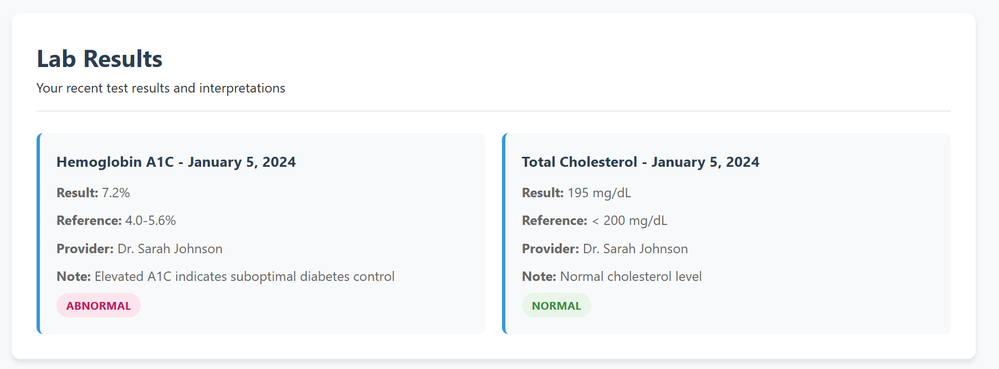Click the Result label in A1C card
999x369 pixels.
78,193
